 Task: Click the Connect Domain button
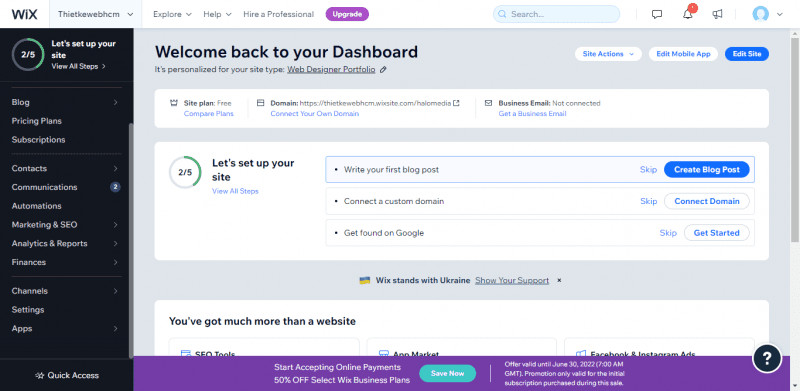(x=707, y=201)
